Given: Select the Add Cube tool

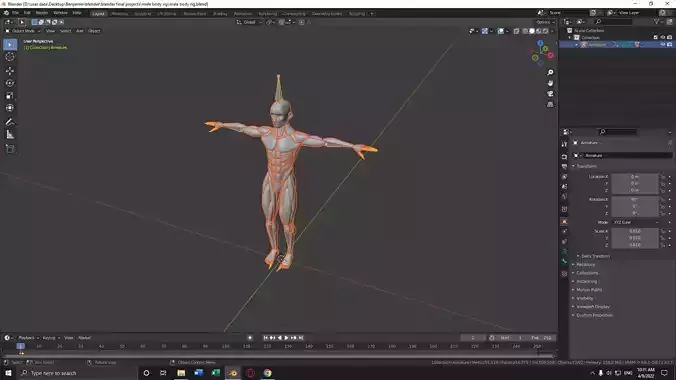Looking at the screenshot, I should 10,149.
